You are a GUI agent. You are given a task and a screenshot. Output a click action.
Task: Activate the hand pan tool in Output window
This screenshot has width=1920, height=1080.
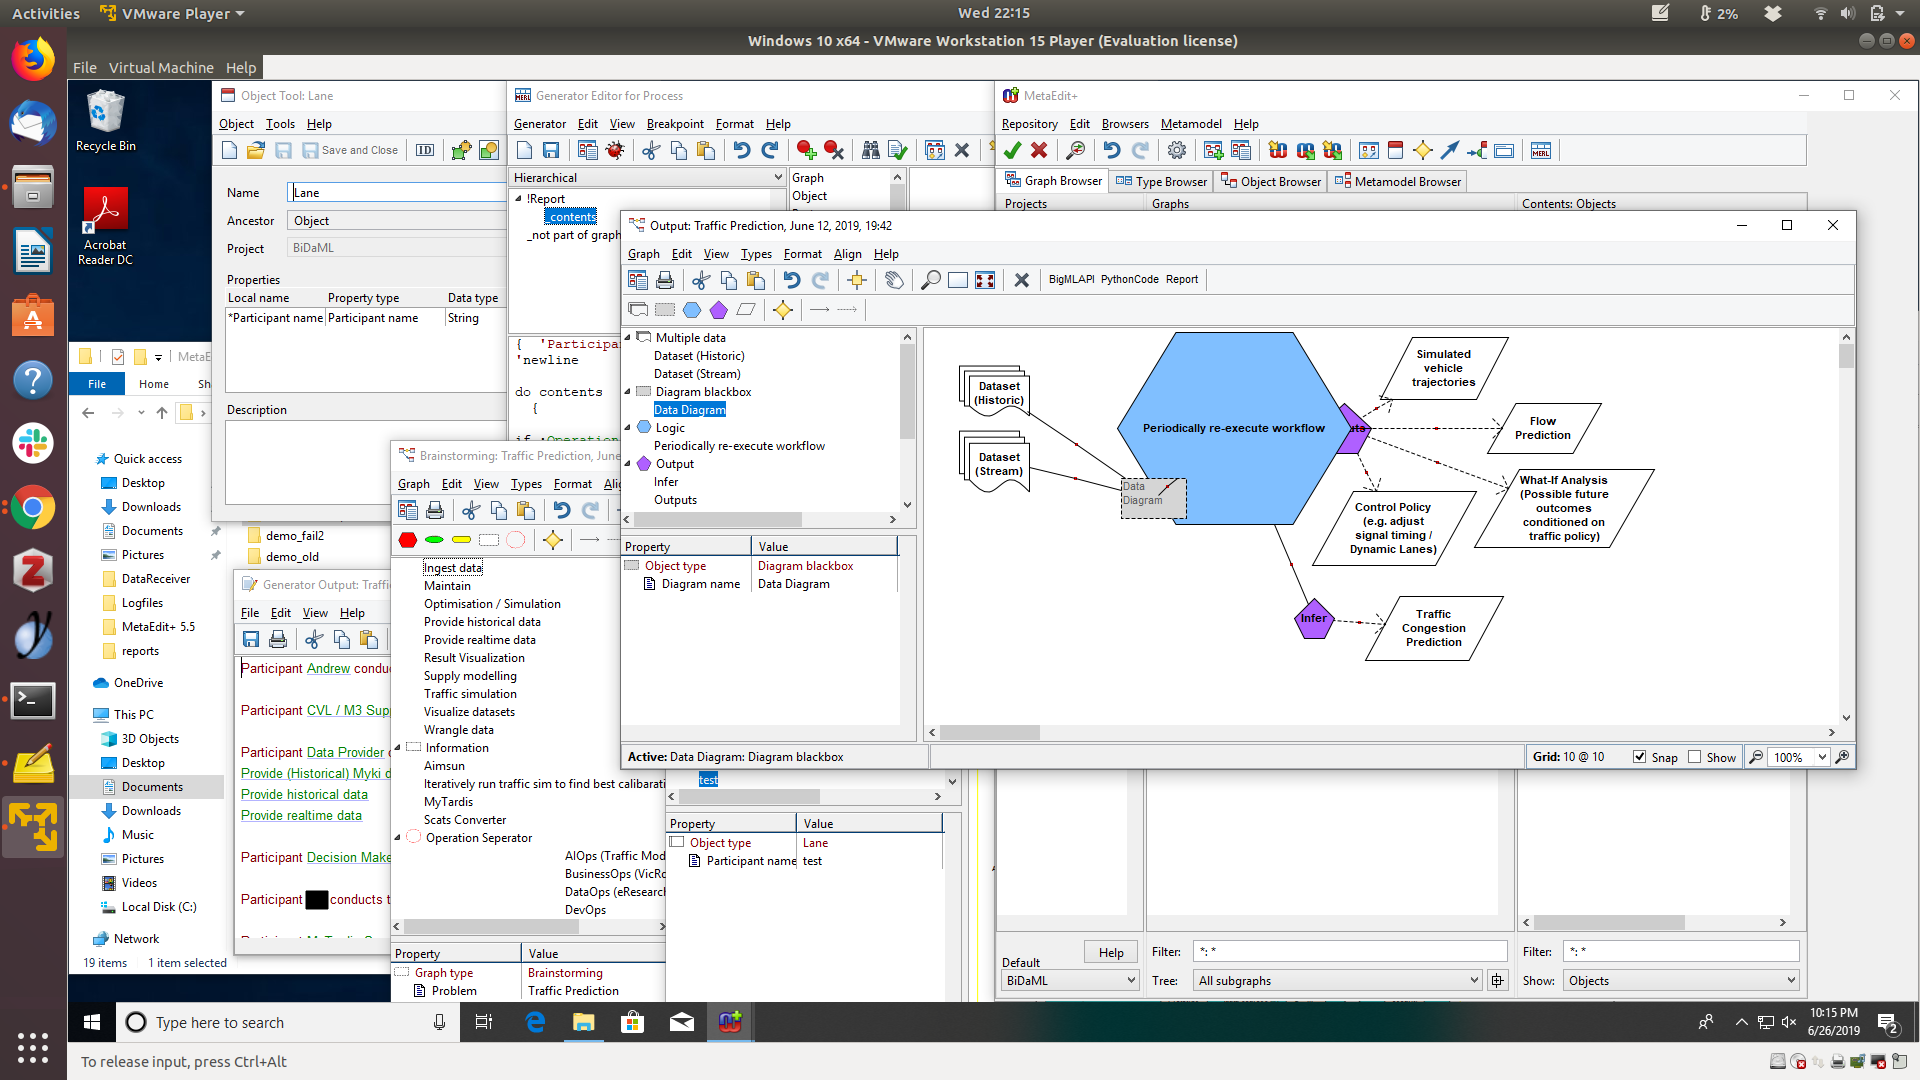(894, 280)
